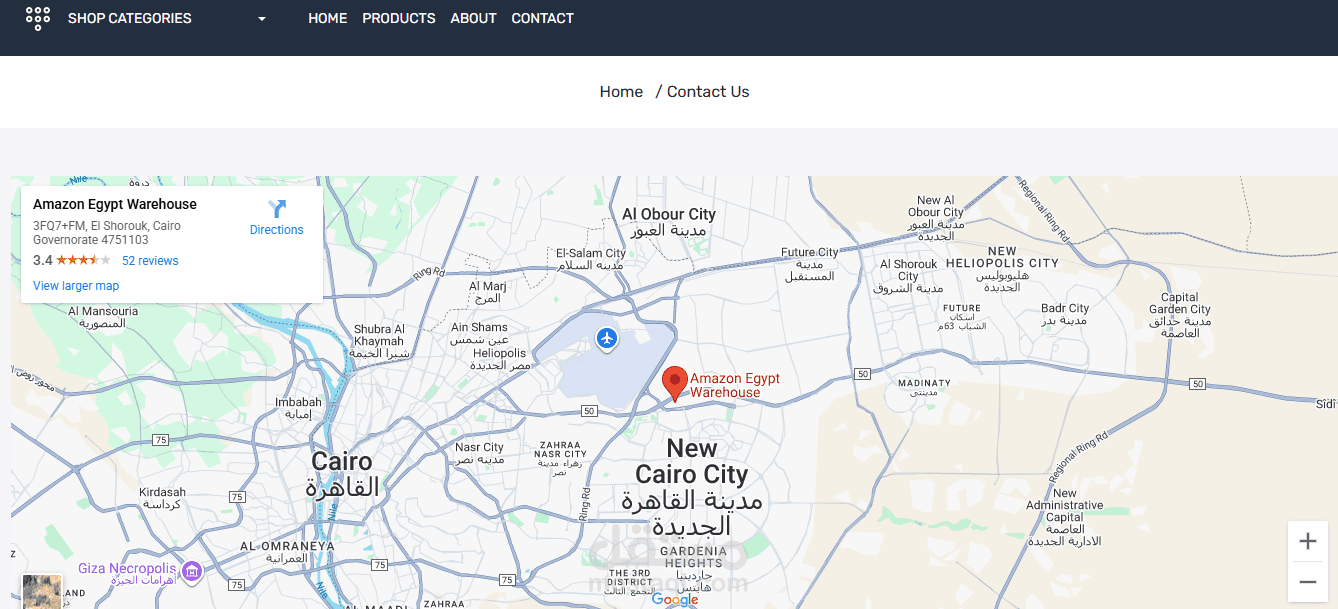Click the Imbabah map label
Image resolution: width=1338 pixels, height=609 pixels.
click(298, 408)
